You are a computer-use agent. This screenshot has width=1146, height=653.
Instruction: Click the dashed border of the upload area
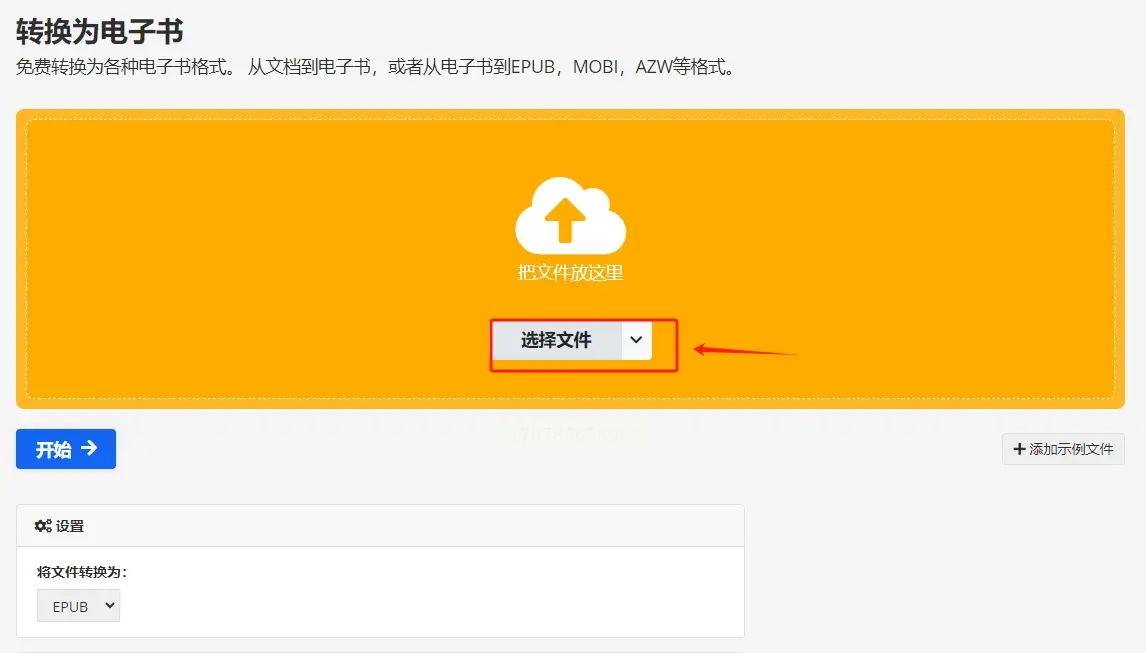point(570,120)
